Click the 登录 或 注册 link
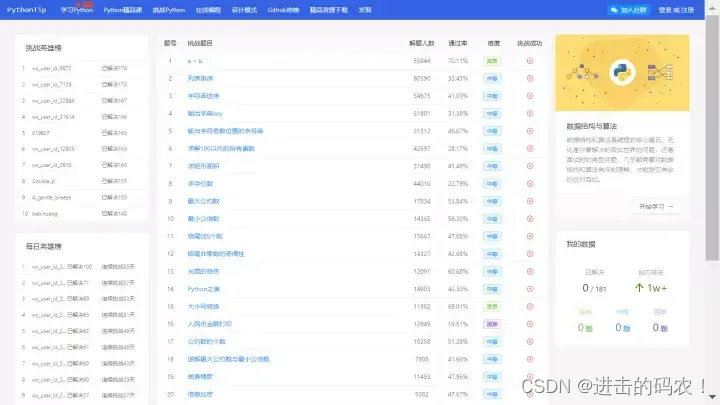The height and width of the screenshot is (405, 720). click(x=676, y=10)
